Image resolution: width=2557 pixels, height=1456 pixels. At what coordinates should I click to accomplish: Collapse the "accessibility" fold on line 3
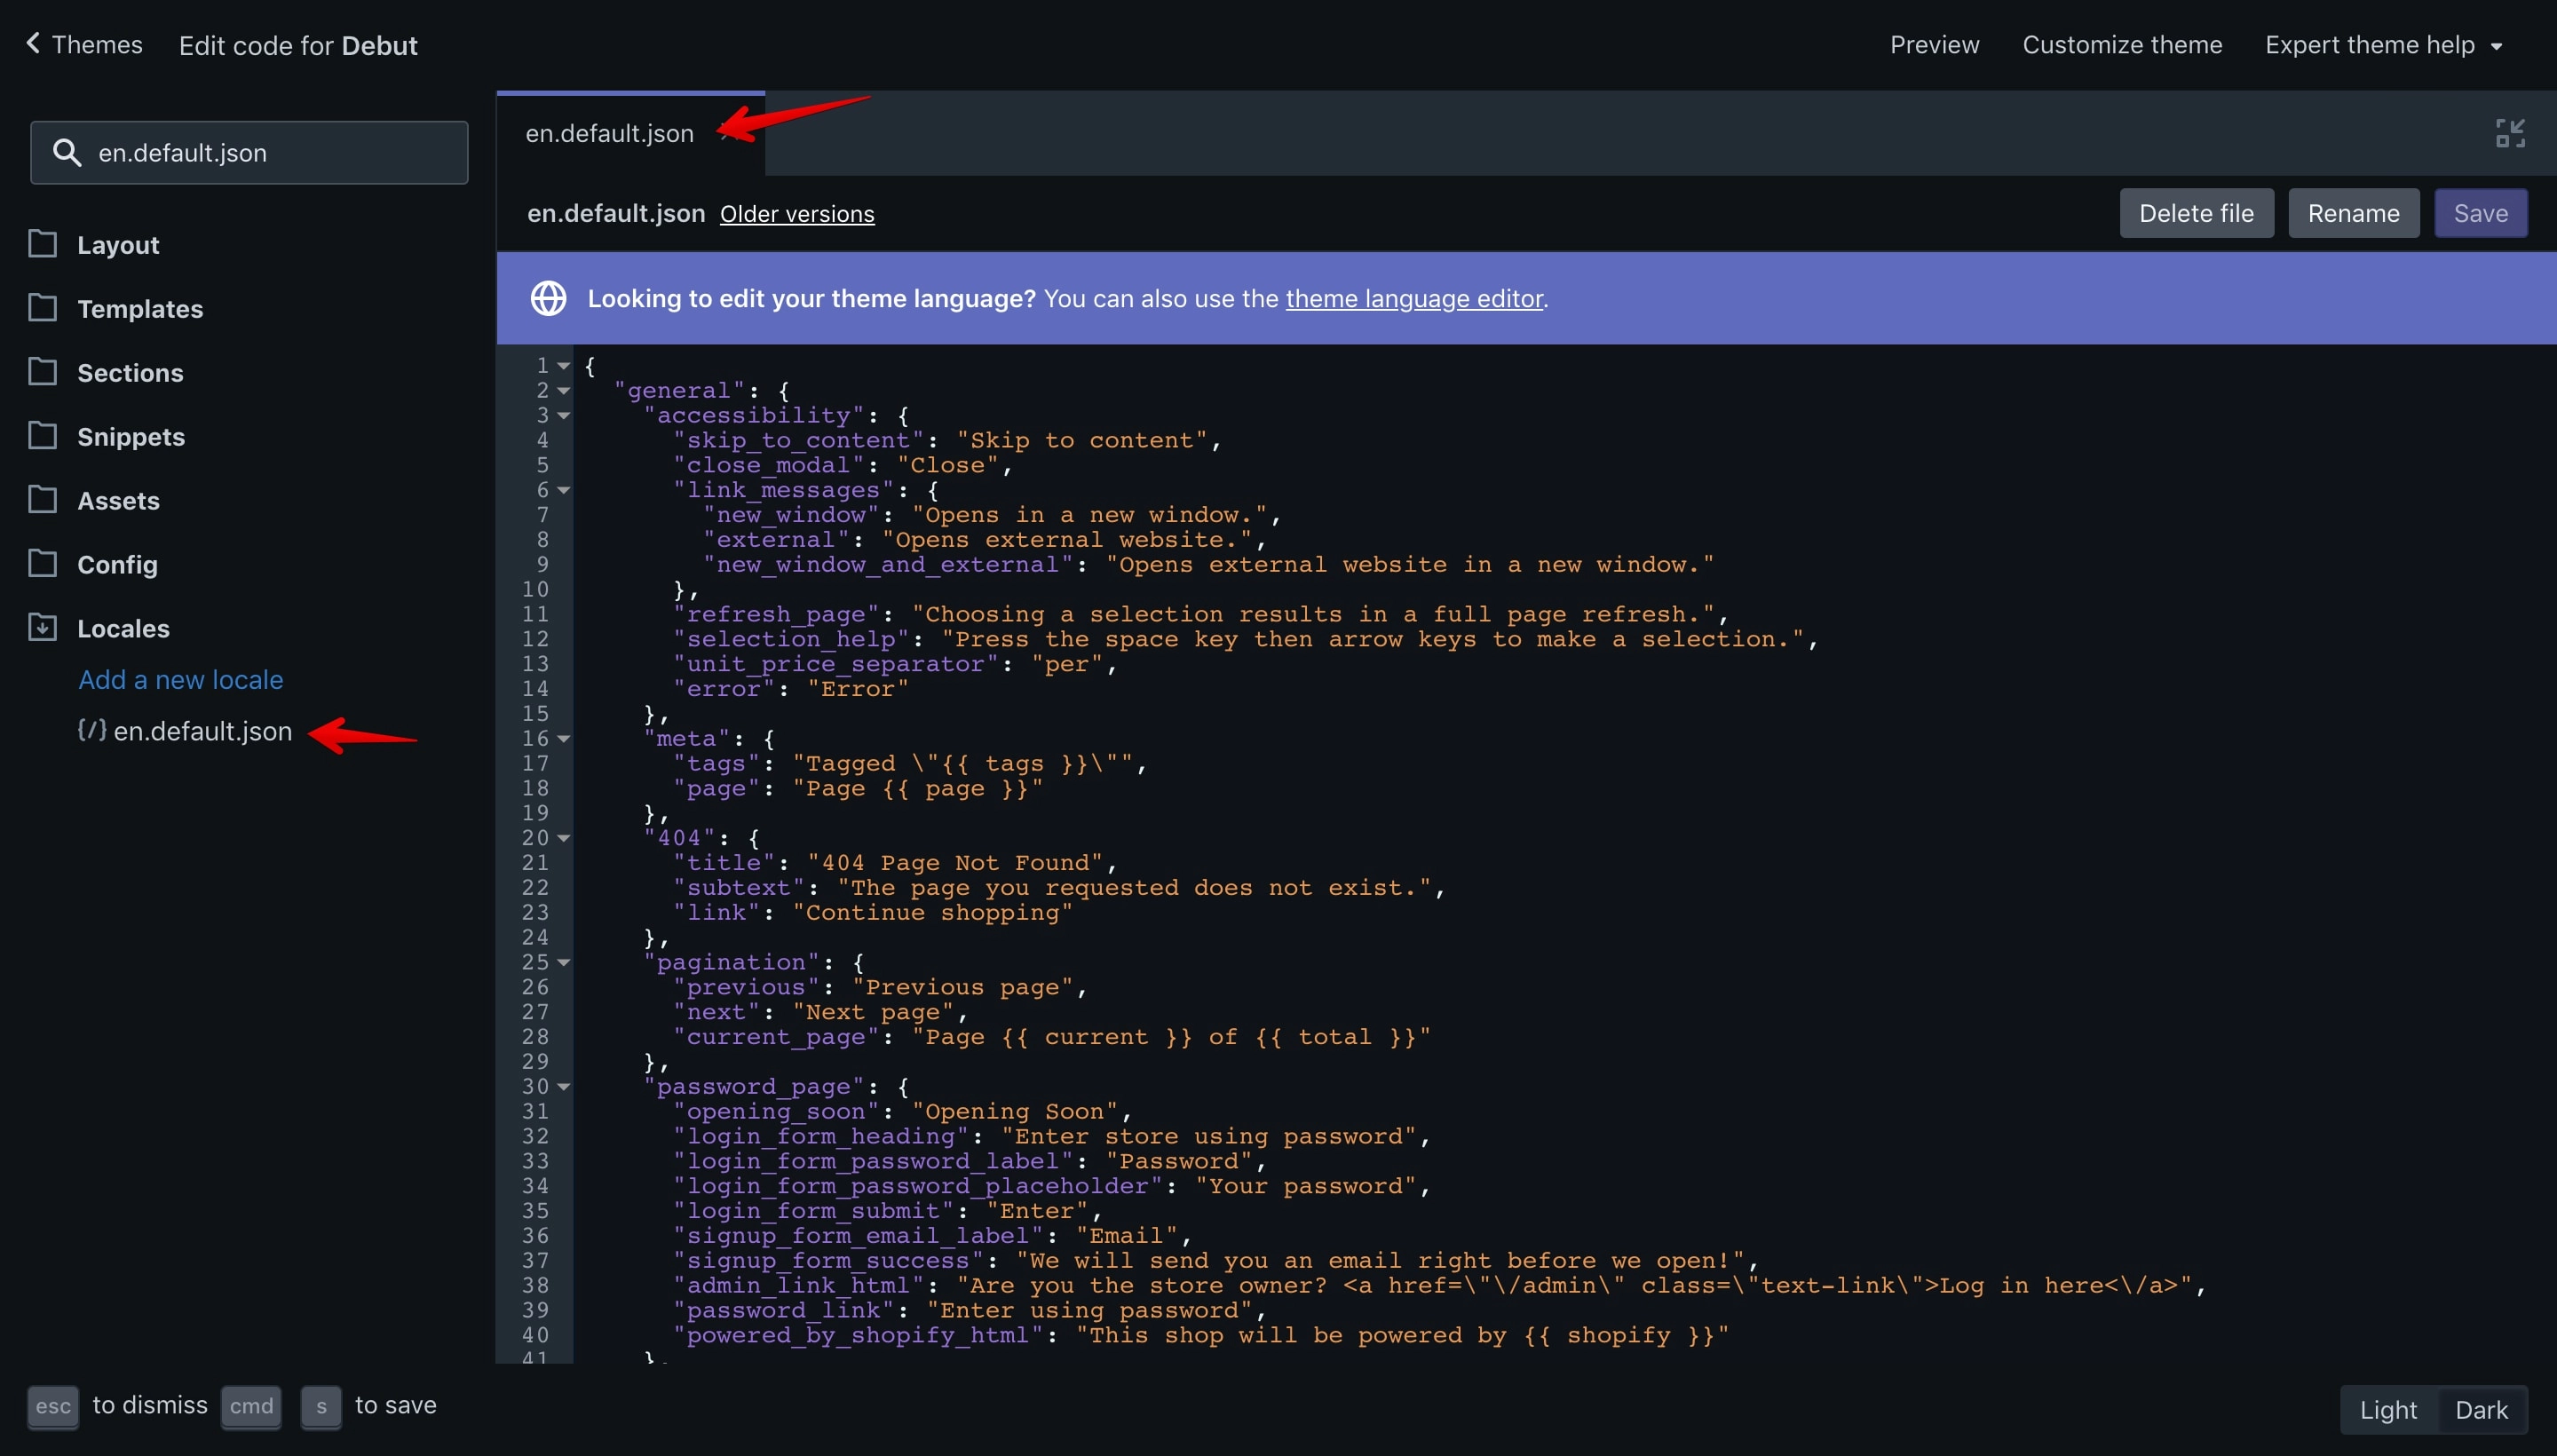click(x=564, y=416)
